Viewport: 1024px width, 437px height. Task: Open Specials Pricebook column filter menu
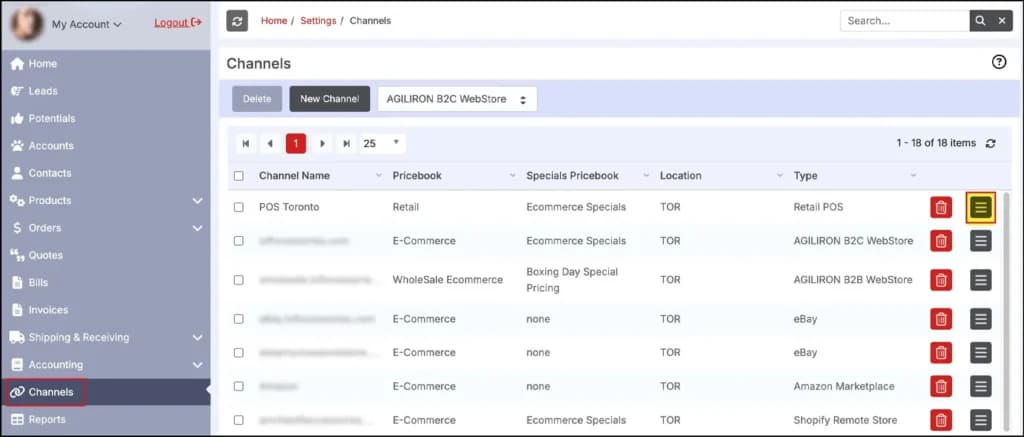pyautogui.click(x=647, y=176)
